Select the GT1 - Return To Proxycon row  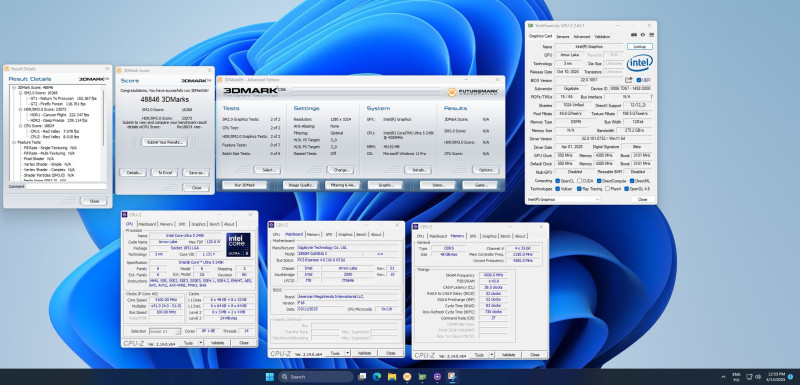click(65, 98)
